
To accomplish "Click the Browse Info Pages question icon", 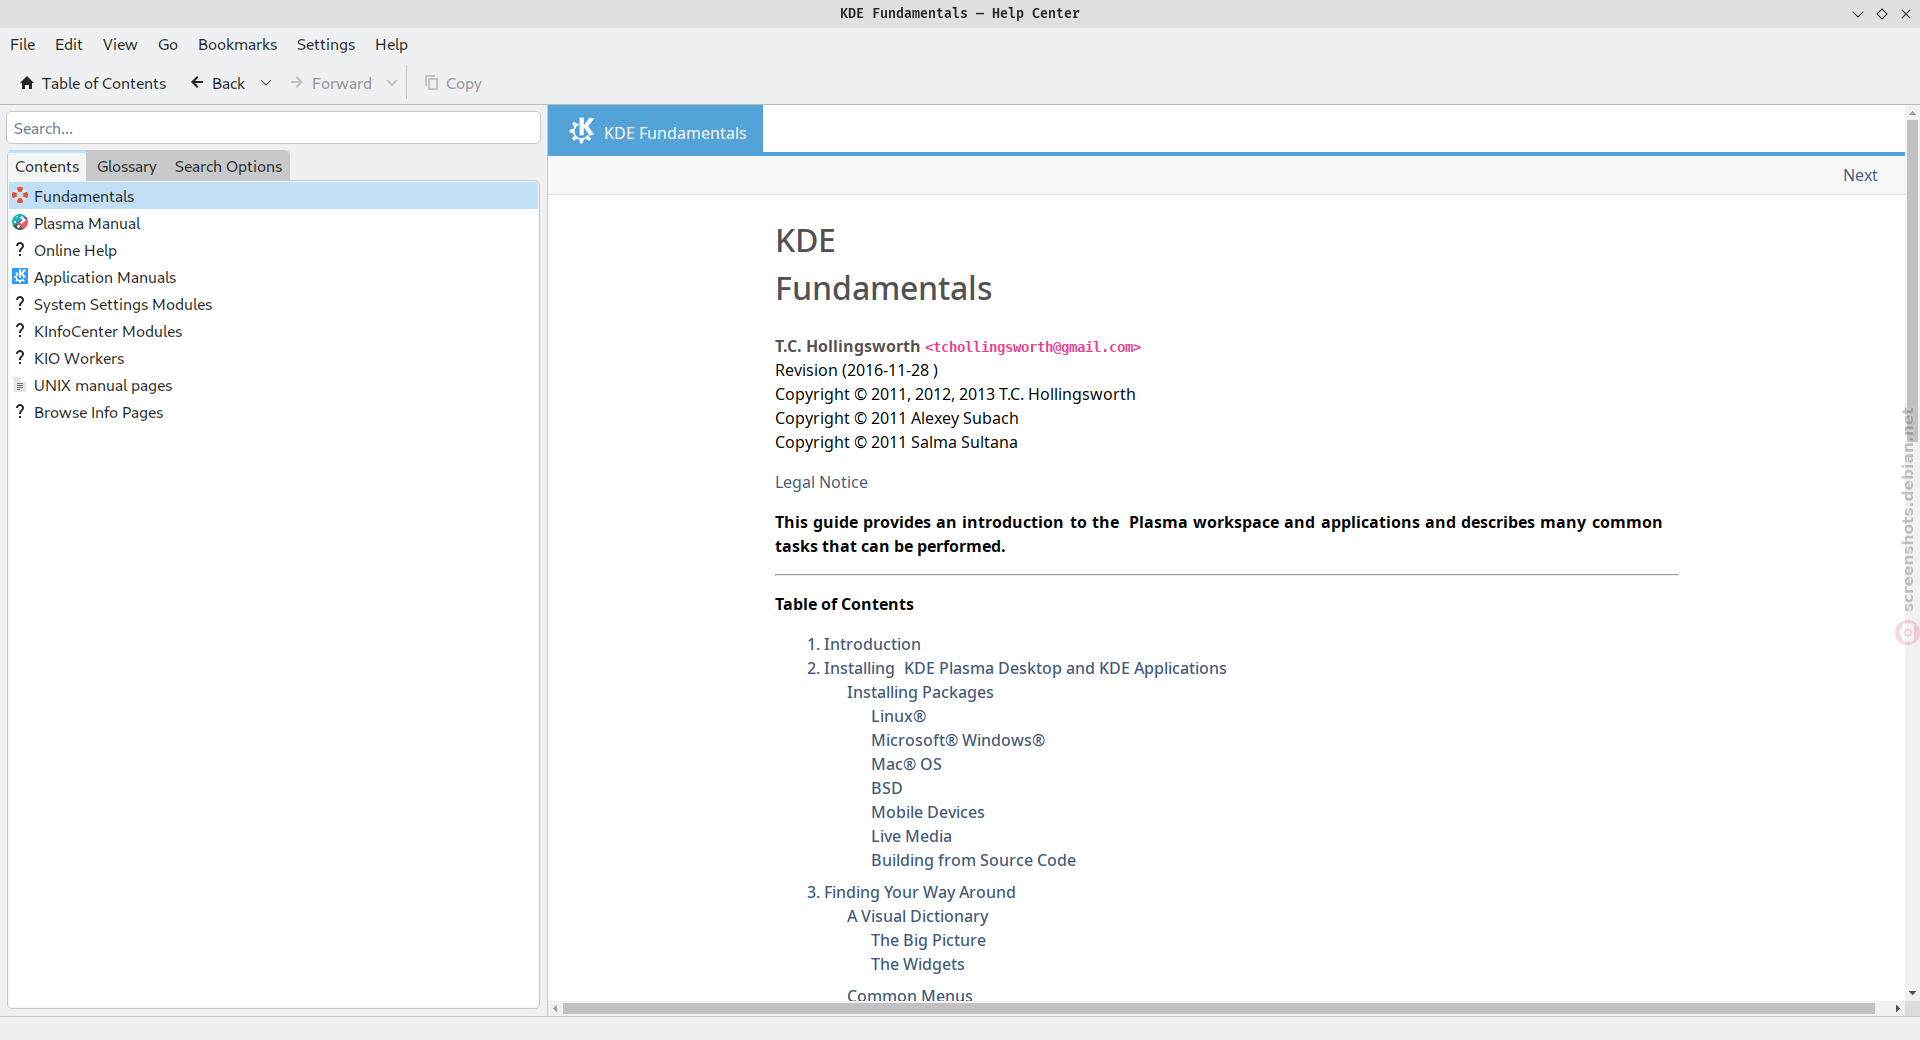I will pyautogui.click(x=20, y=412).
